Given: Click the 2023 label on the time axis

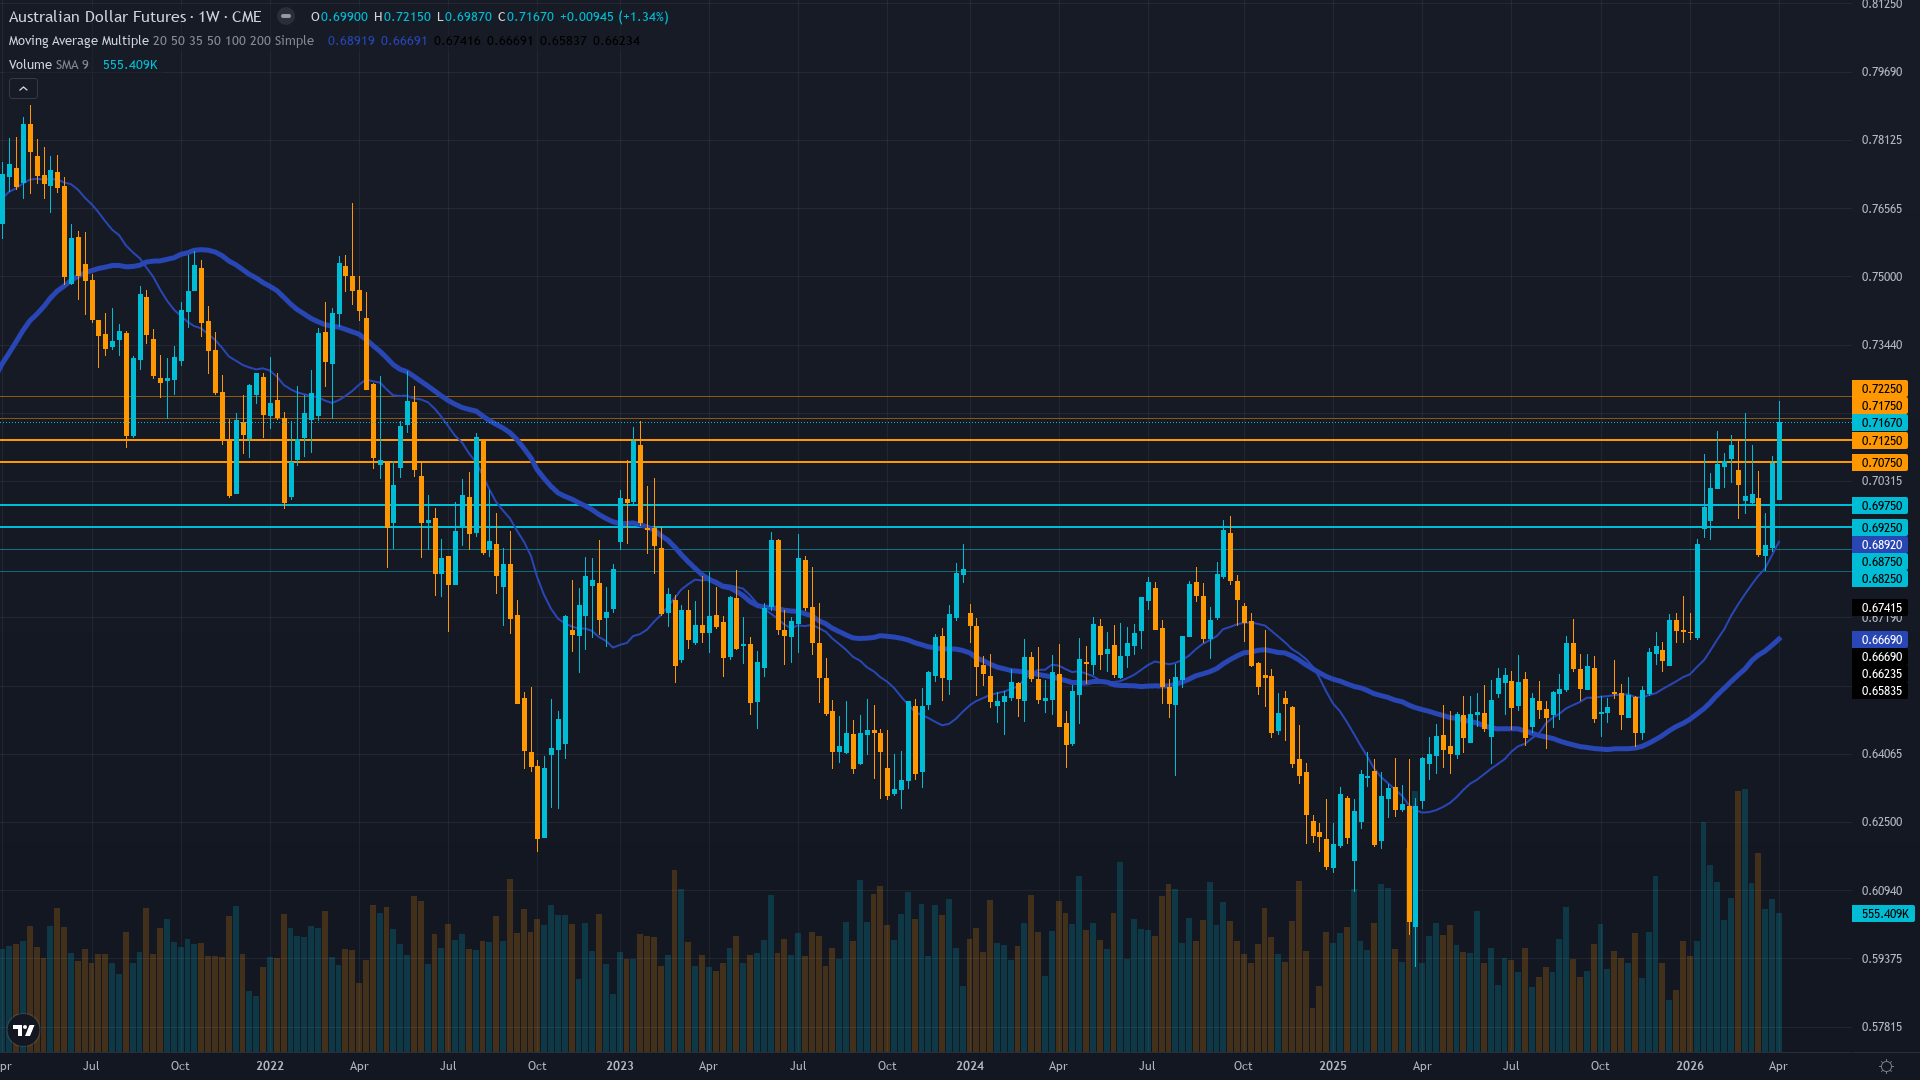Looking at the screenshot, I should tap(620, 1066).
